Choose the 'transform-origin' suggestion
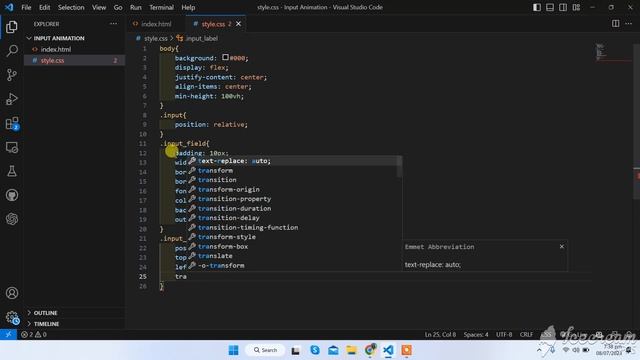 pos(292,189)
